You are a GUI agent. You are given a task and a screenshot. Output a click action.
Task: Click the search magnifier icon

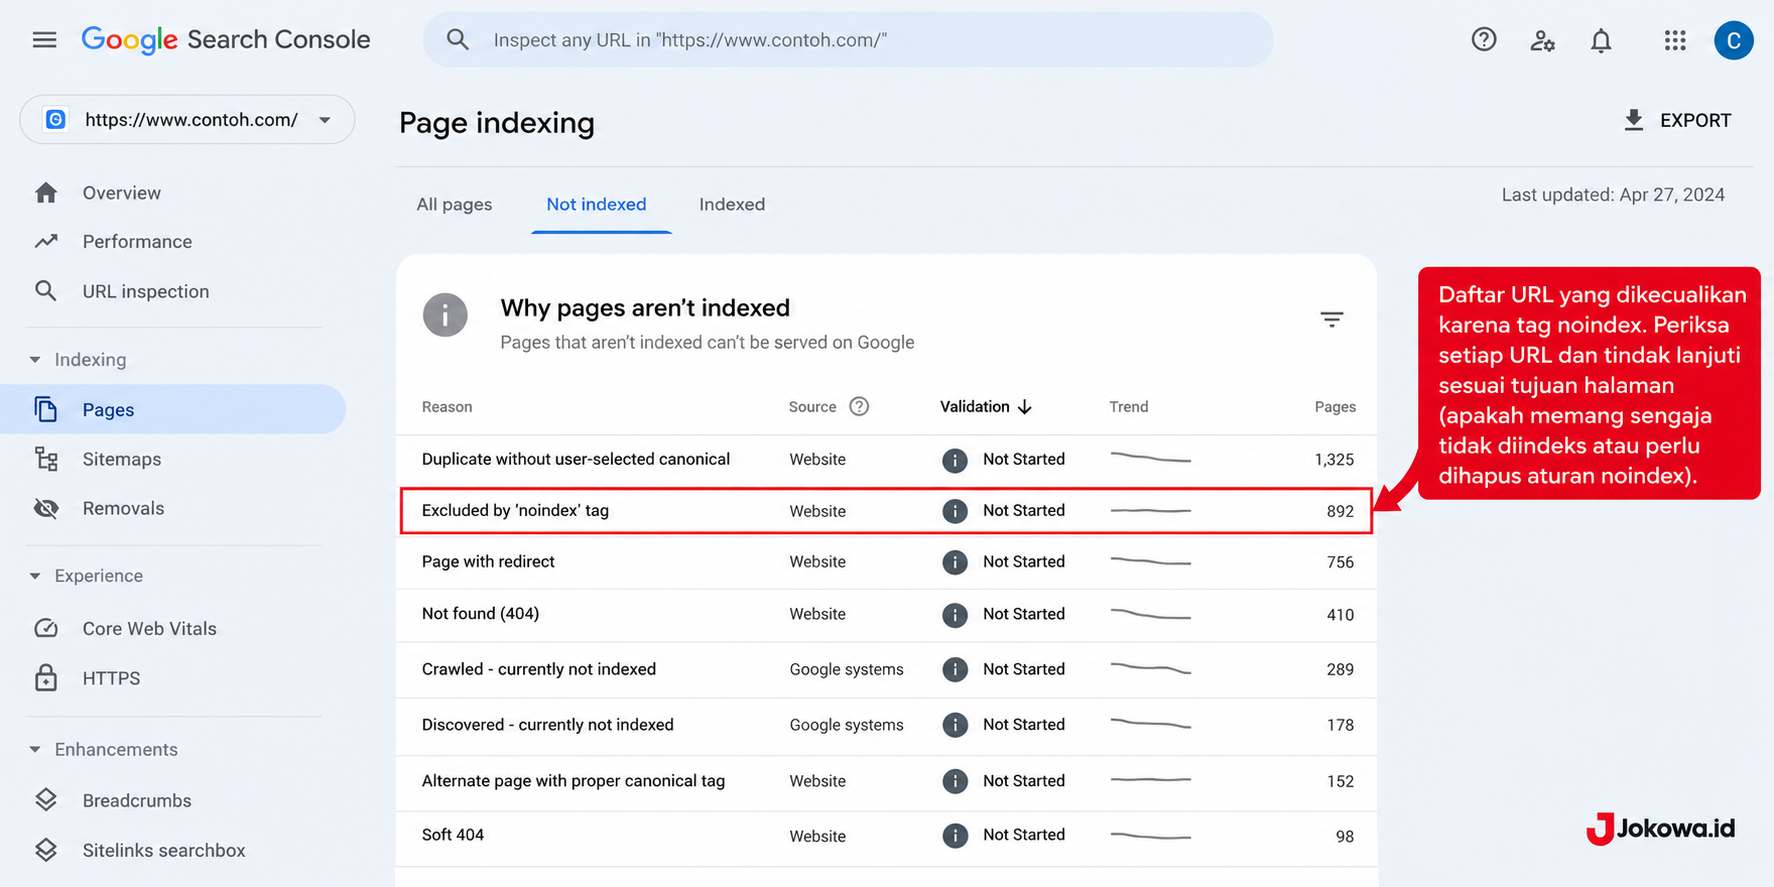point(457,40)
